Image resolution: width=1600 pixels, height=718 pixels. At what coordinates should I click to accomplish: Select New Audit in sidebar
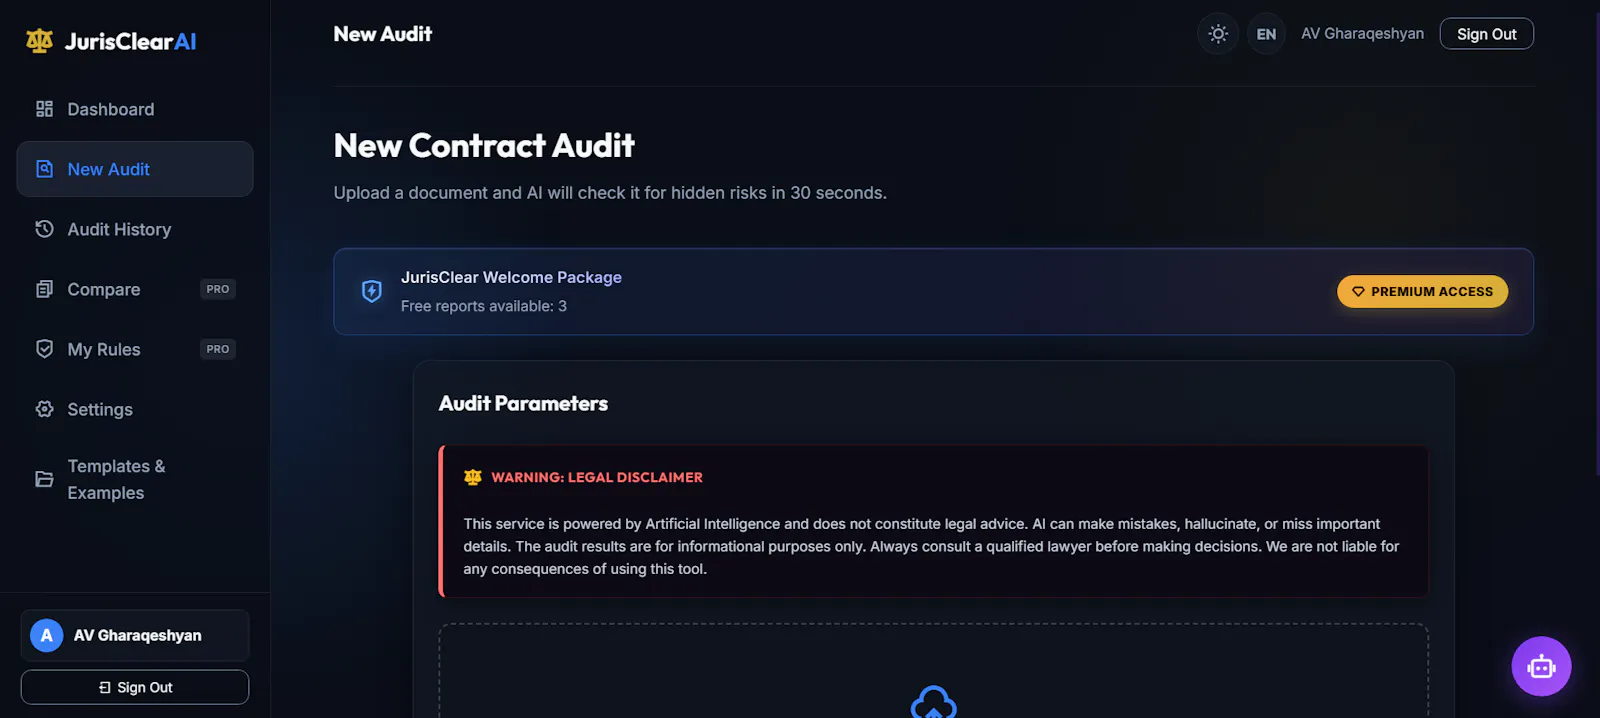135,169
